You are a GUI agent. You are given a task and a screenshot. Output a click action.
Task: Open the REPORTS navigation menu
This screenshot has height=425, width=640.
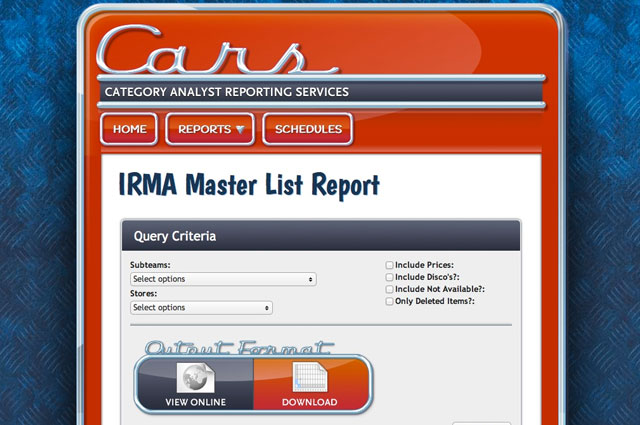209,129
